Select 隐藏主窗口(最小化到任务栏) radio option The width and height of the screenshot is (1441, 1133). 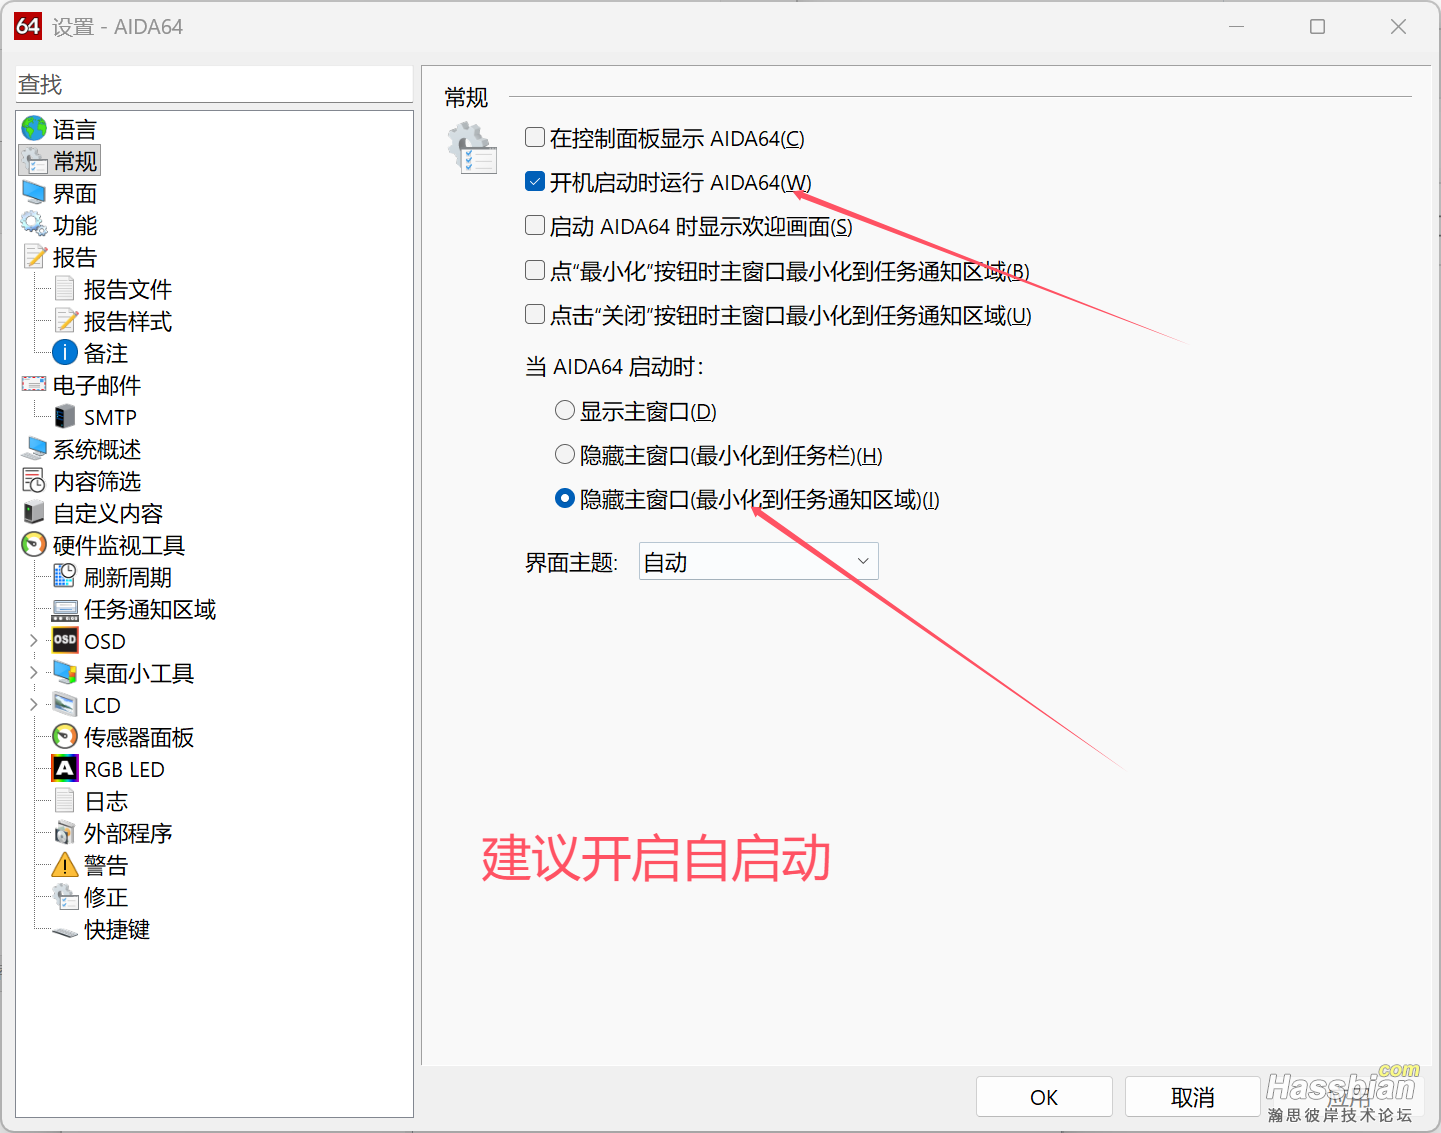click(x=565, y=454)
